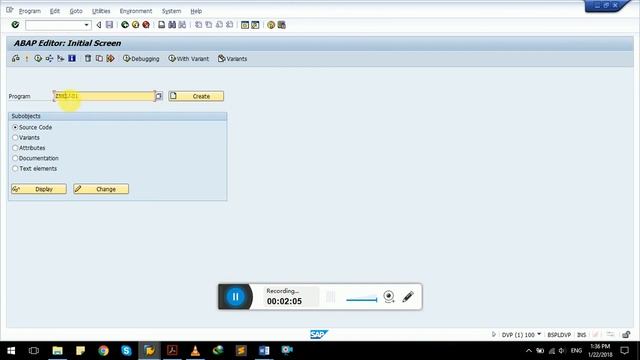Click the Customize Local Layout icon
The width and height of the screenshot is (640, 360).
coord(282,25)
